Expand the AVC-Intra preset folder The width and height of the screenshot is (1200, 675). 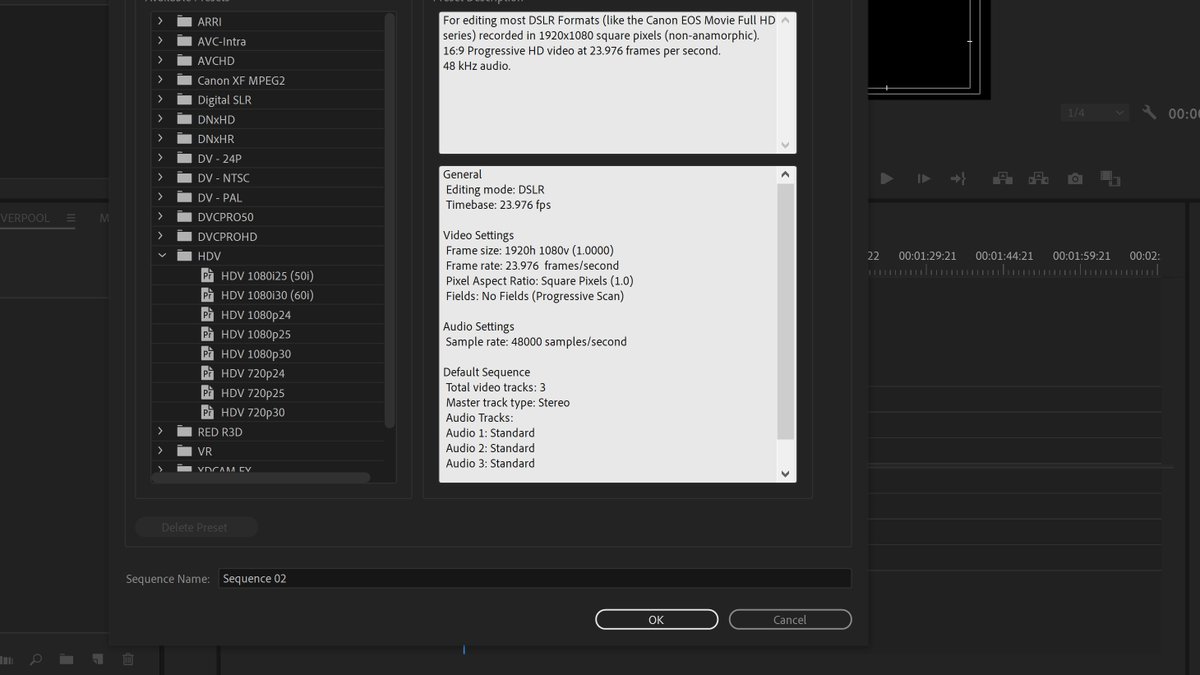pyautogui.click(x=161, y=41)
